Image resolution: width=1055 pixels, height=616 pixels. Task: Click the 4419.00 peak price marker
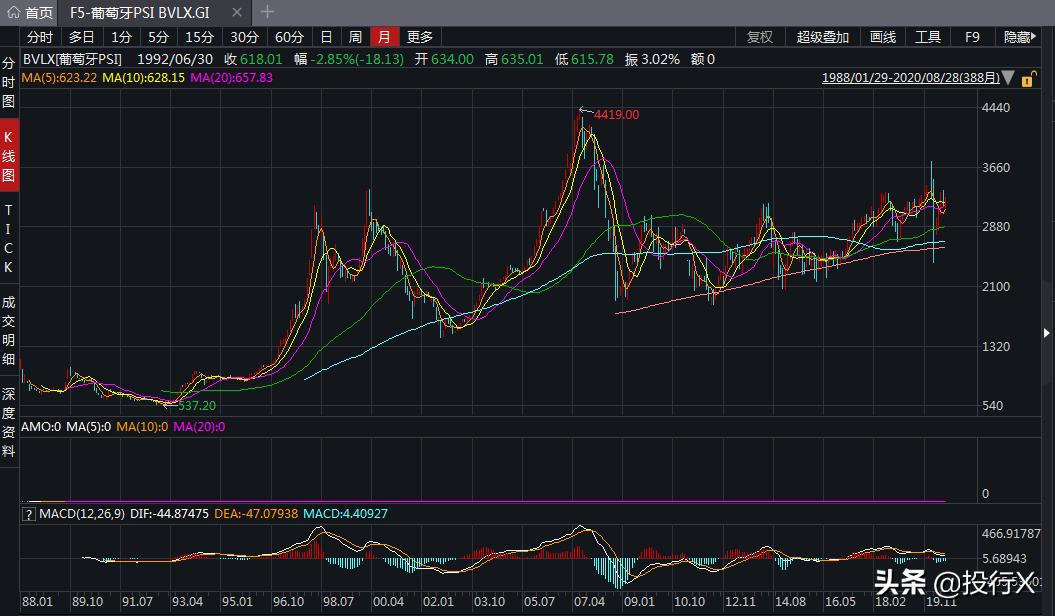(616, 115)
